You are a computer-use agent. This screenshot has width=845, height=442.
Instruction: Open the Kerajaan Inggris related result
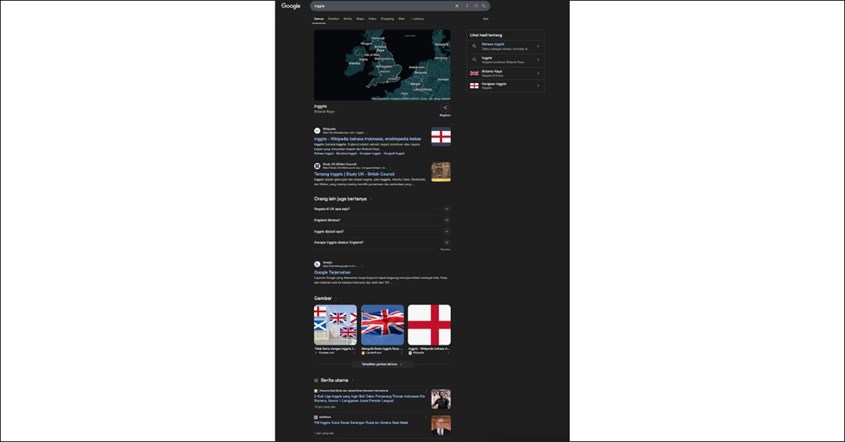click(505, 86)
